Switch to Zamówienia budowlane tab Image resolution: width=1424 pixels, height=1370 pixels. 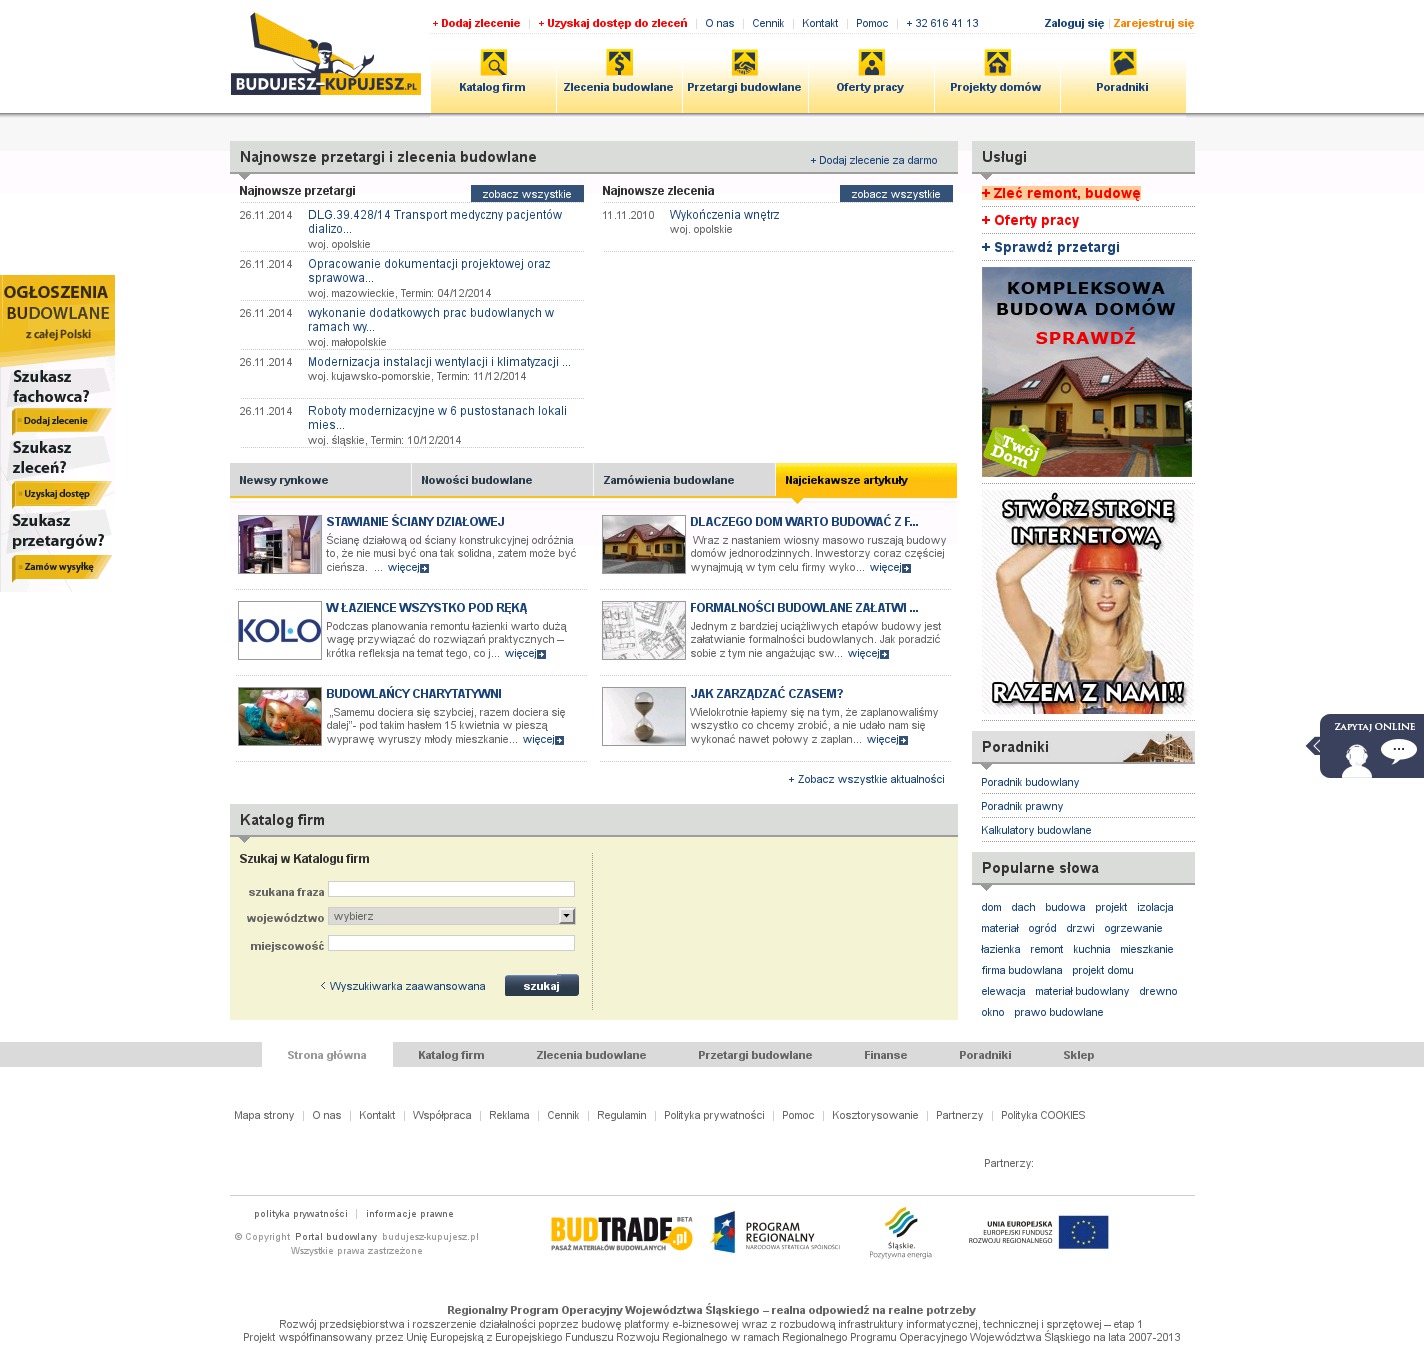[x=684, y=480]
